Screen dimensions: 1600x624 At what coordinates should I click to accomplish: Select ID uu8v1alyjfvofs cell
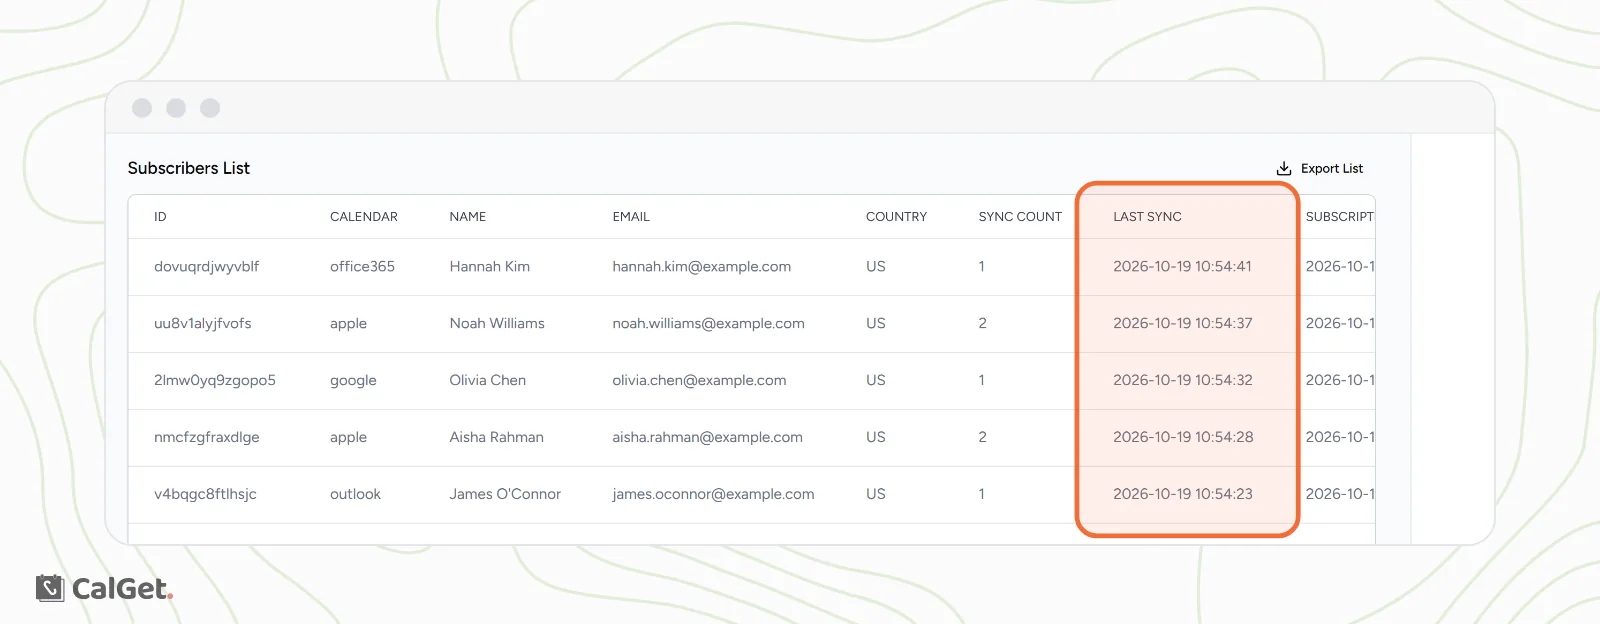203,323
